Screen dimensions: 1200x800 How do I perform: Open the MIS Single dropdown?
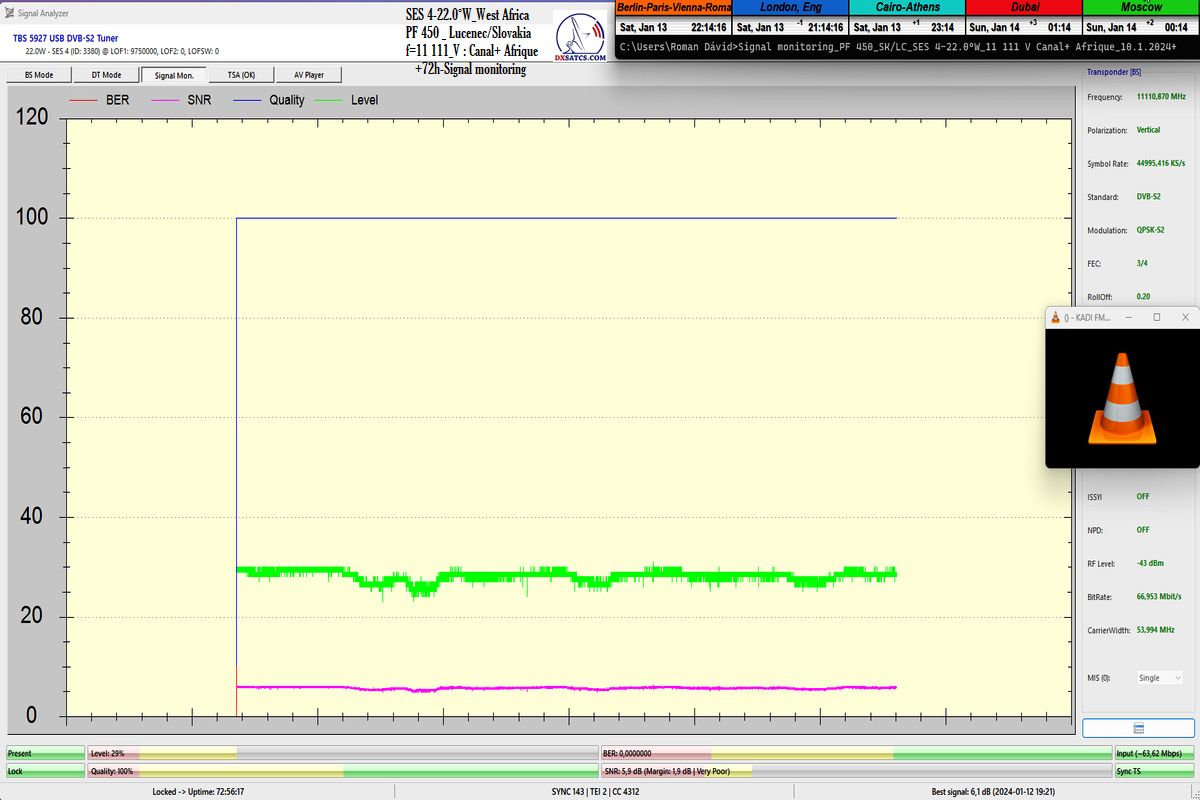[x=1159, y=678]
